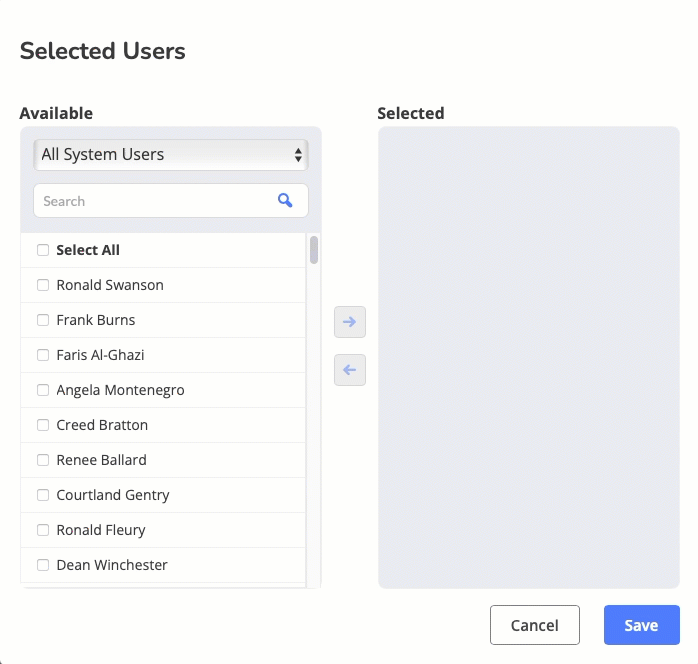Click the left arrow remove button
Viewport: 698px width, 664px height.
click(x=350, y=370)
